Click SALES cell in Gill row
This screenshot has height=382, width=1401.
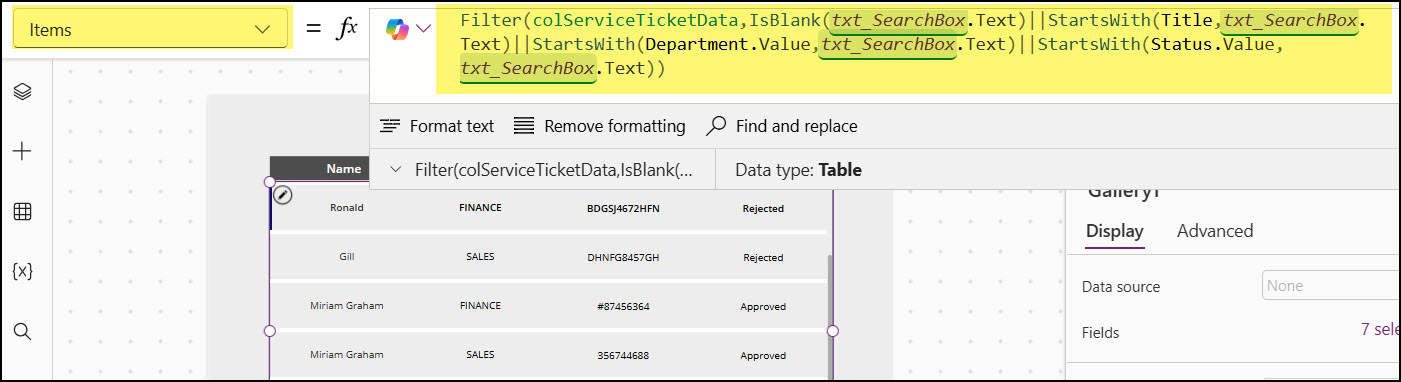[x=480, y=257]
